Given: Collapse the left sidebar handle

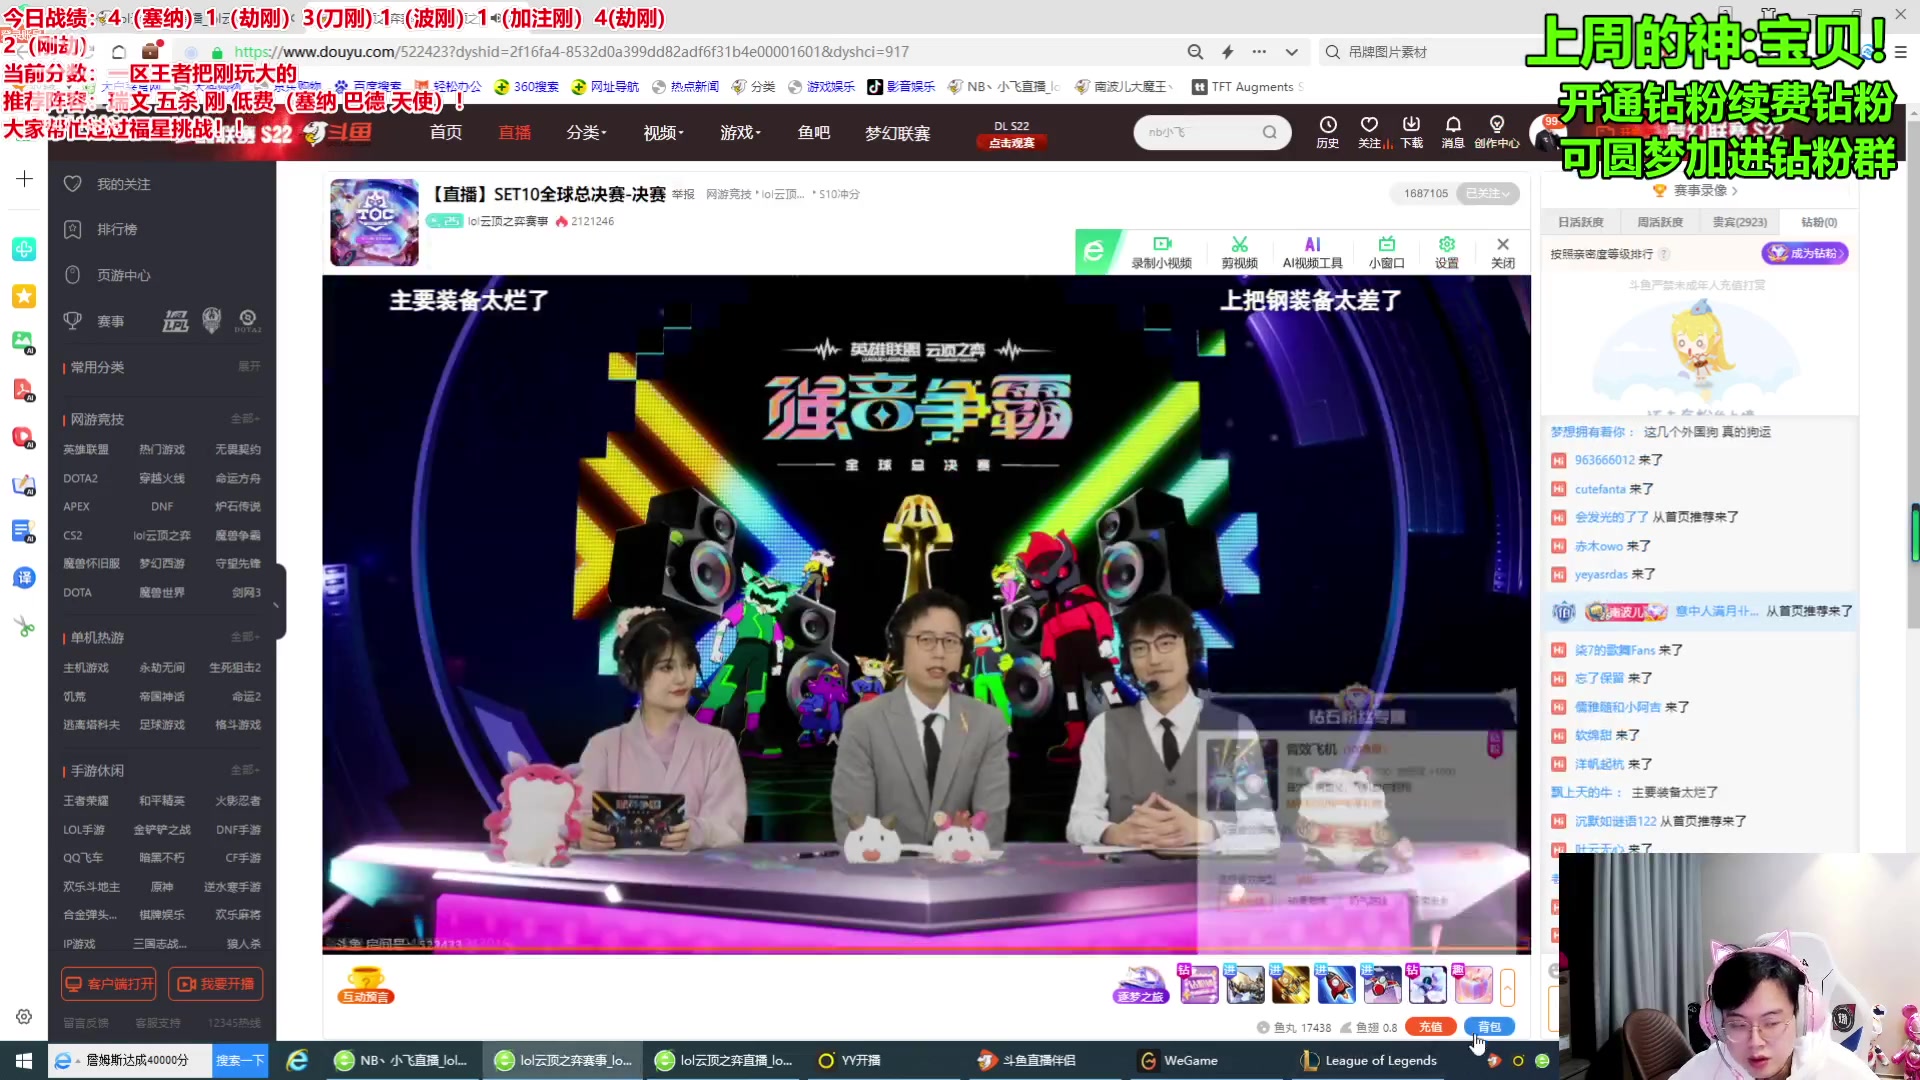Looking at the screenshot, I should (278, 602).
